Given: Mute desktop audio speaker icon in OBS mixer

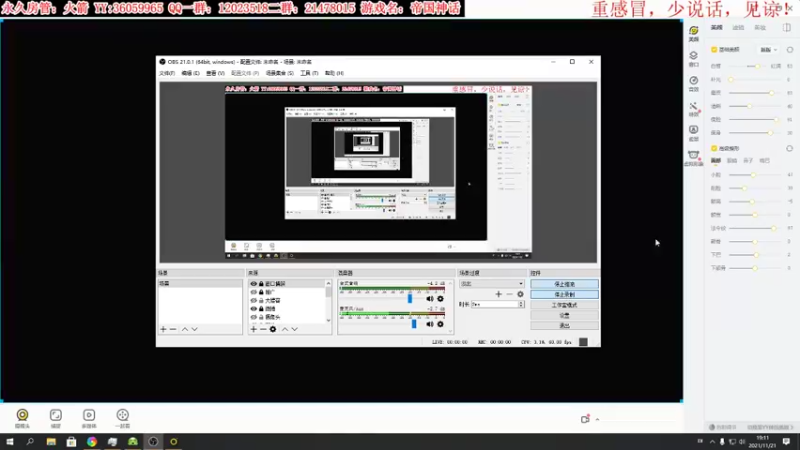Looking at the screenshot, I should pos(430,299).
